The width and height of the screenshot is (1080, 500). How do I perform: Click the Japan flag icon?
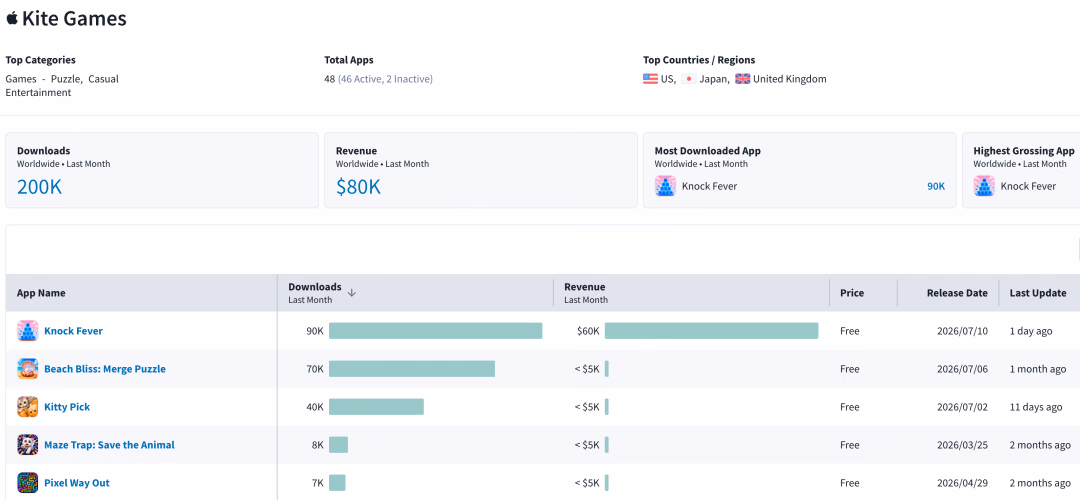(688, 79)
